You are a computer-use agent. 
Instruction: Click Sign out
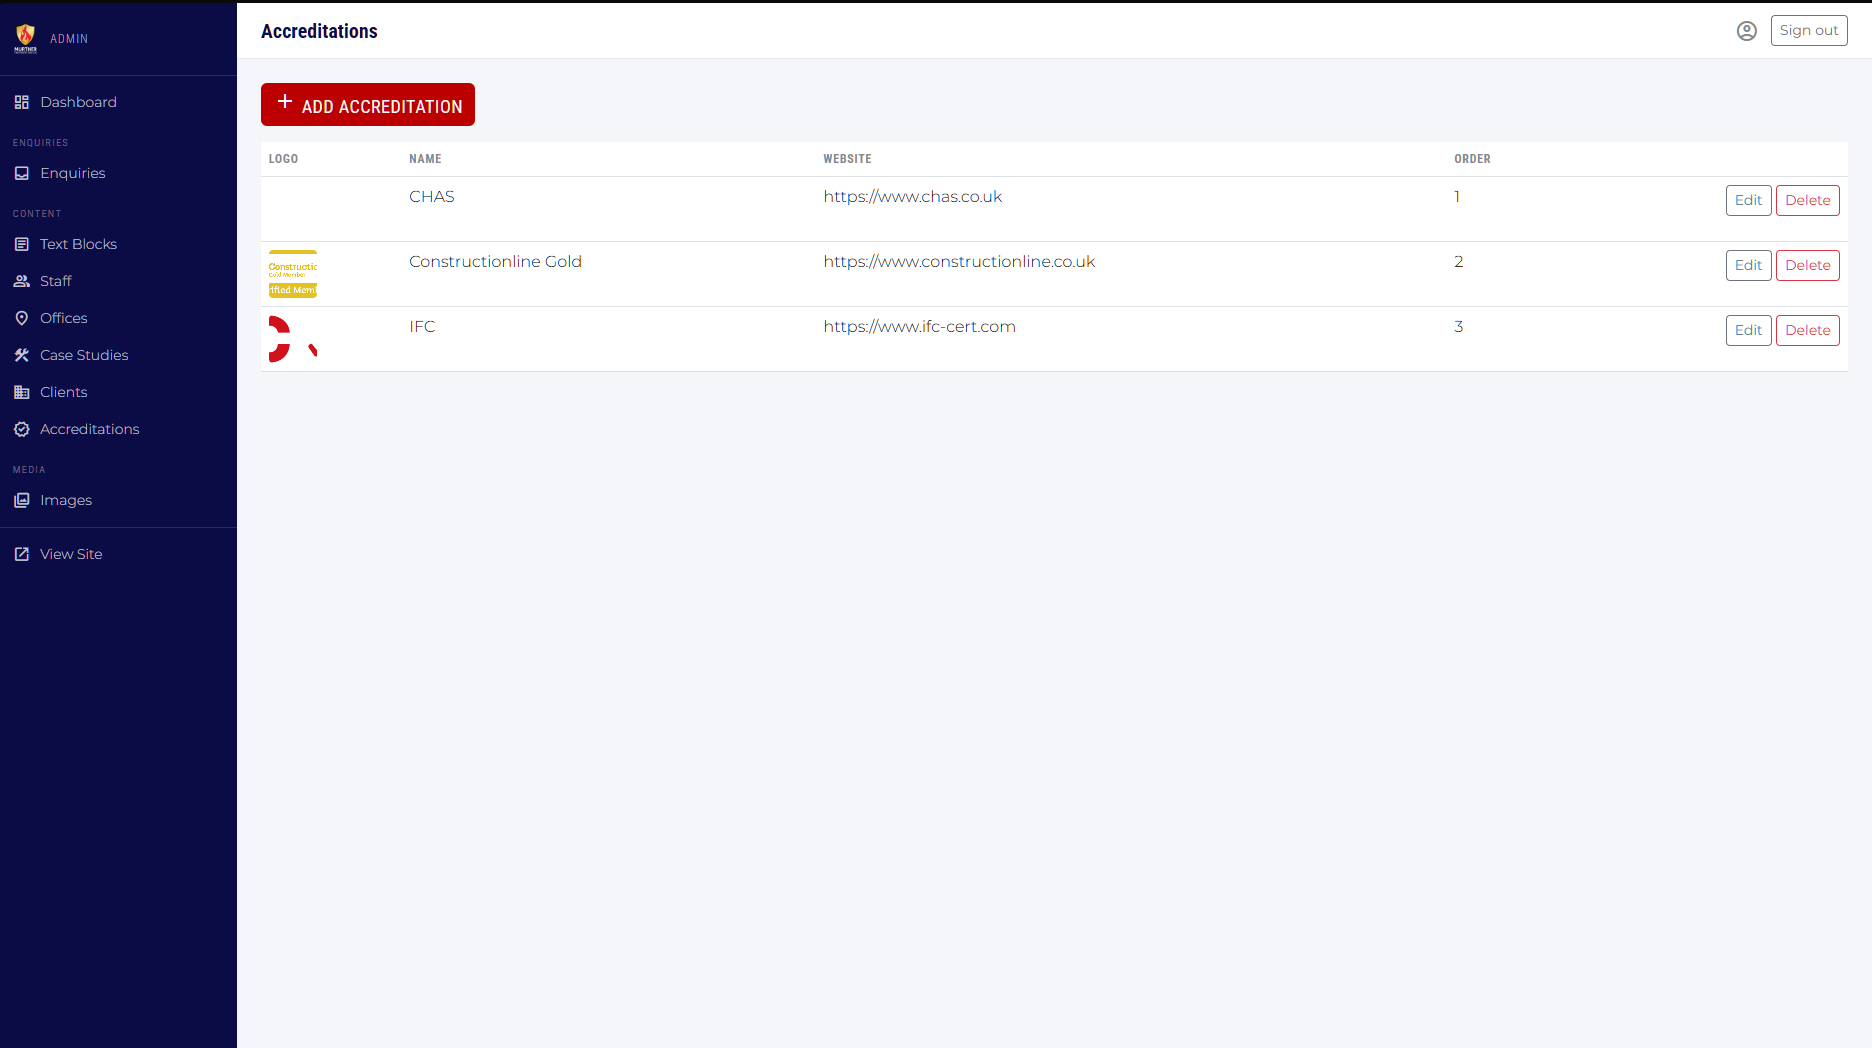1809,30
